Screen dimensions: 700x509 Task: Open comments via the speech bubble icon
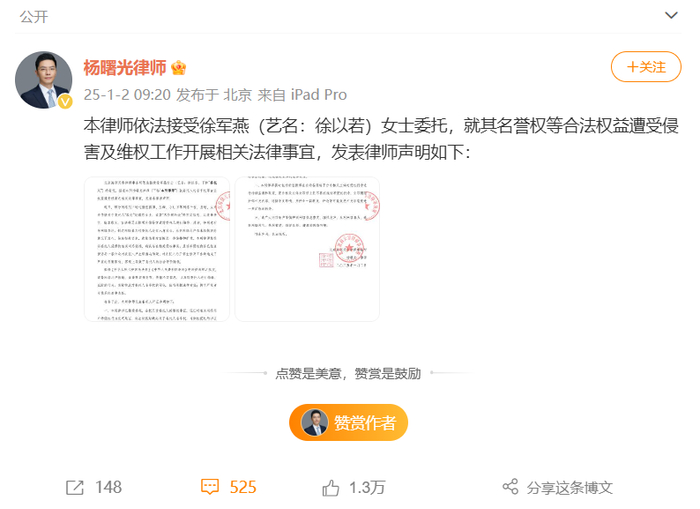point(210,487)
